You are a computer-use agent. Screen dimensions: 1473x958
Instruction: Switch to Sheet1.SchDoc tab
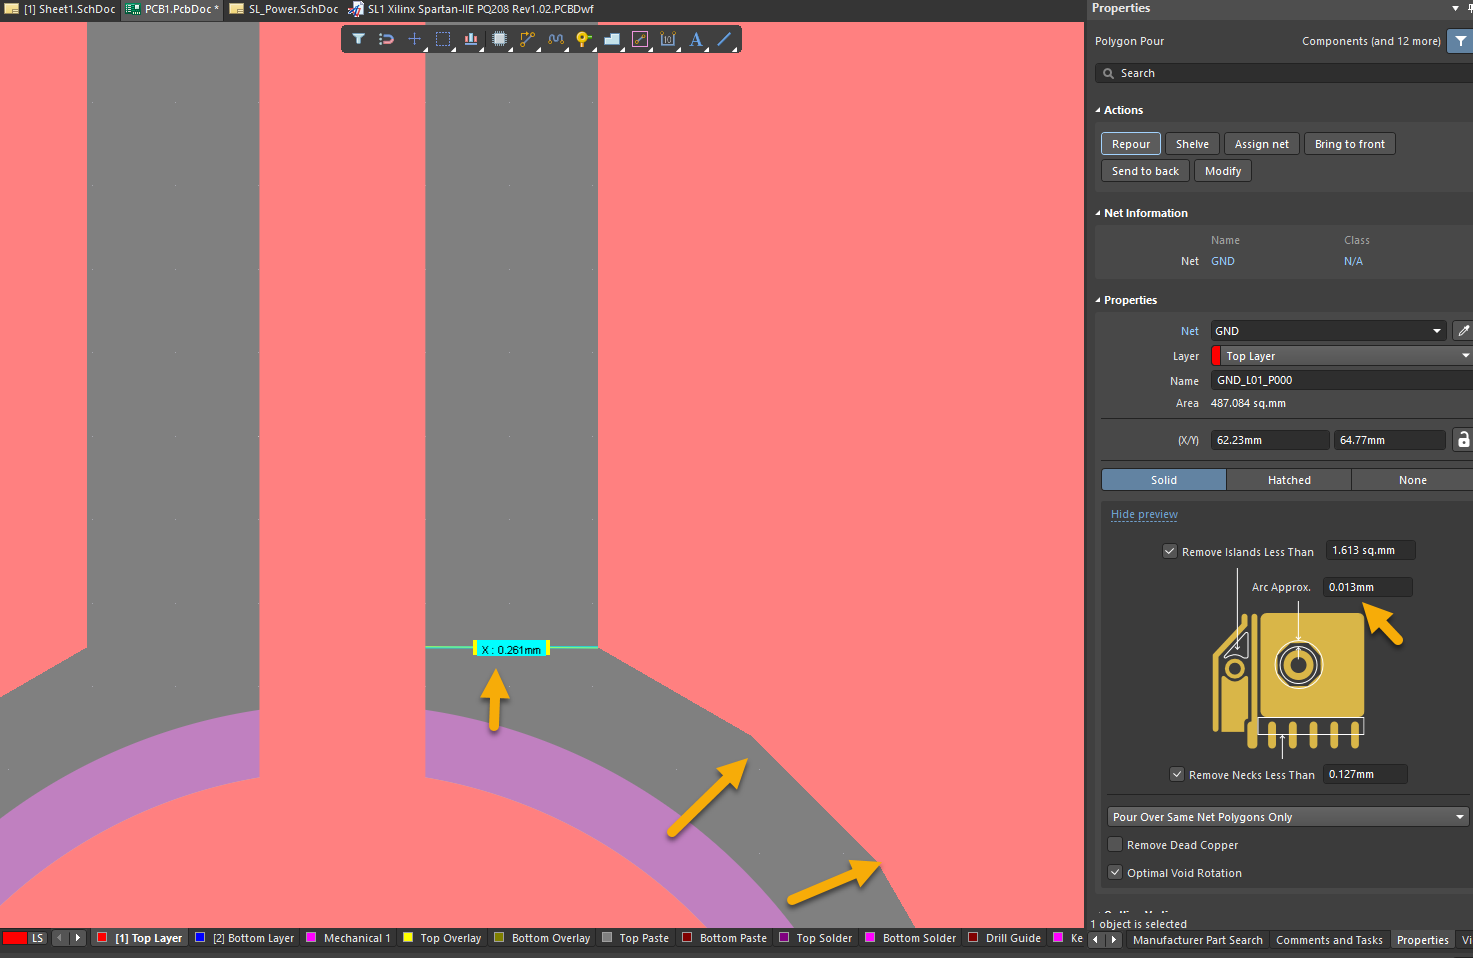pyautogui.click(x=61, y=9)
